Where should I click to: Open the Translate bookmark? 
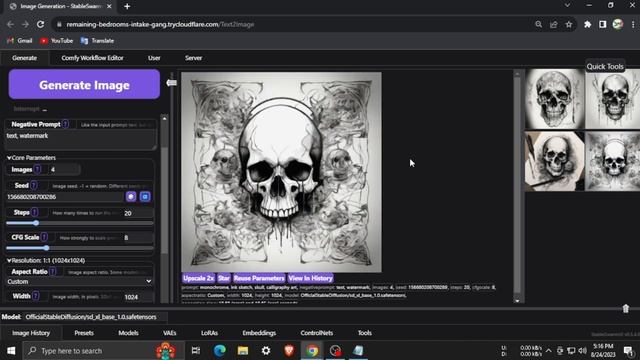coord(97,41)
